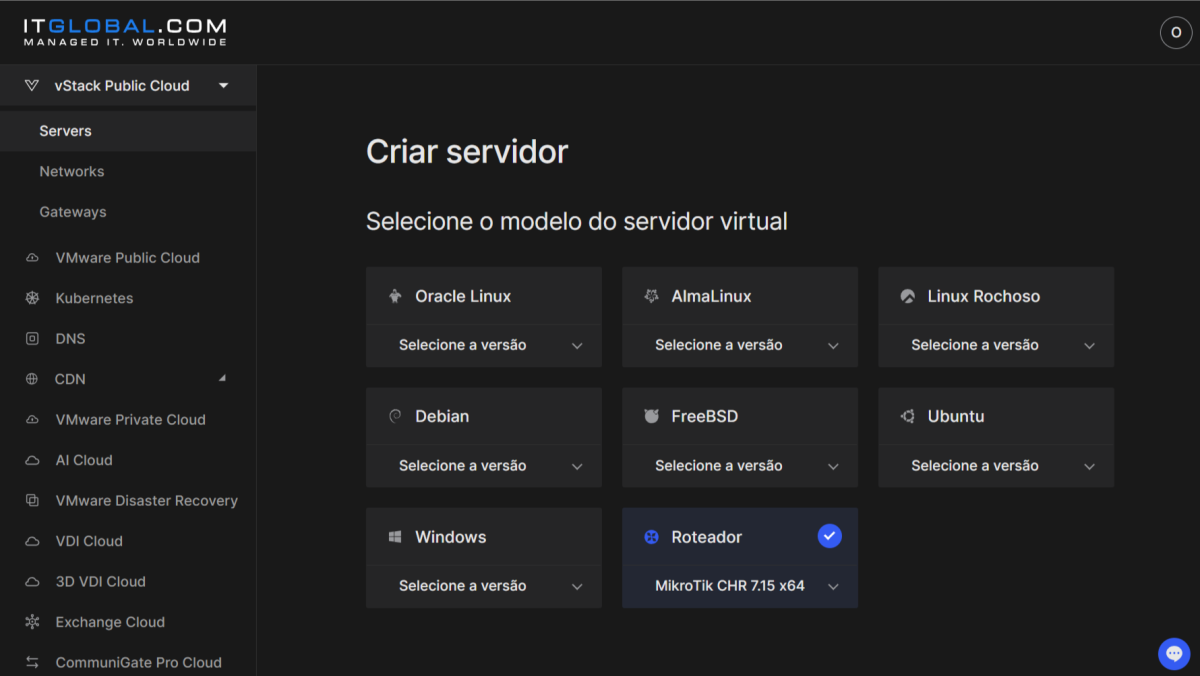Screen dimensions: 1200x676
Task: Open the chat support bubble
Action: (1174, 653)
